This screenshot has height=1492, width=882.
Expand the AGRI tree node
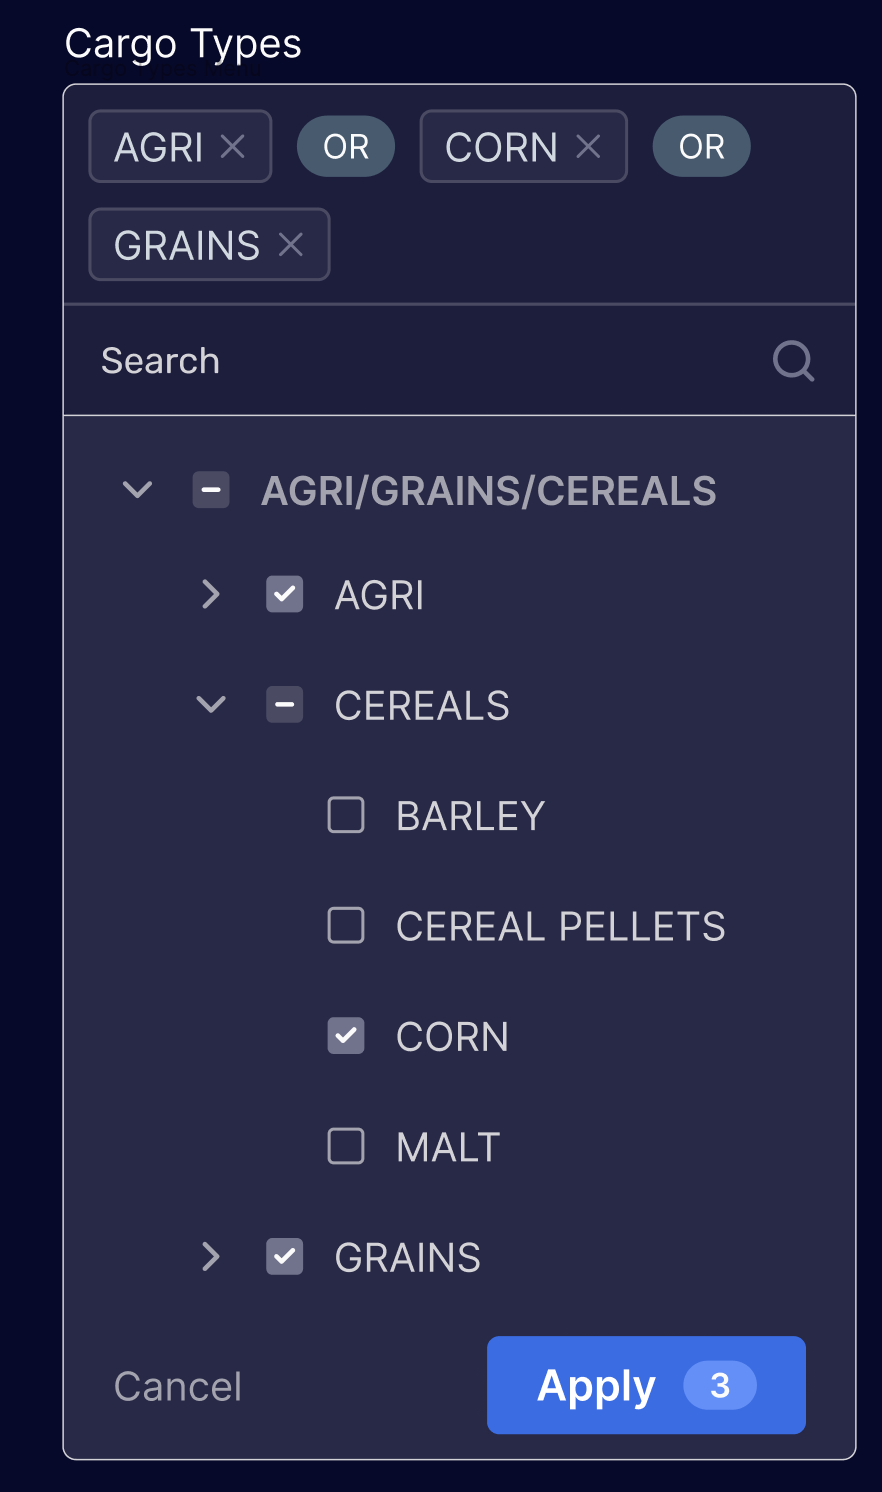pyautogui.click(x=210, y=594)
